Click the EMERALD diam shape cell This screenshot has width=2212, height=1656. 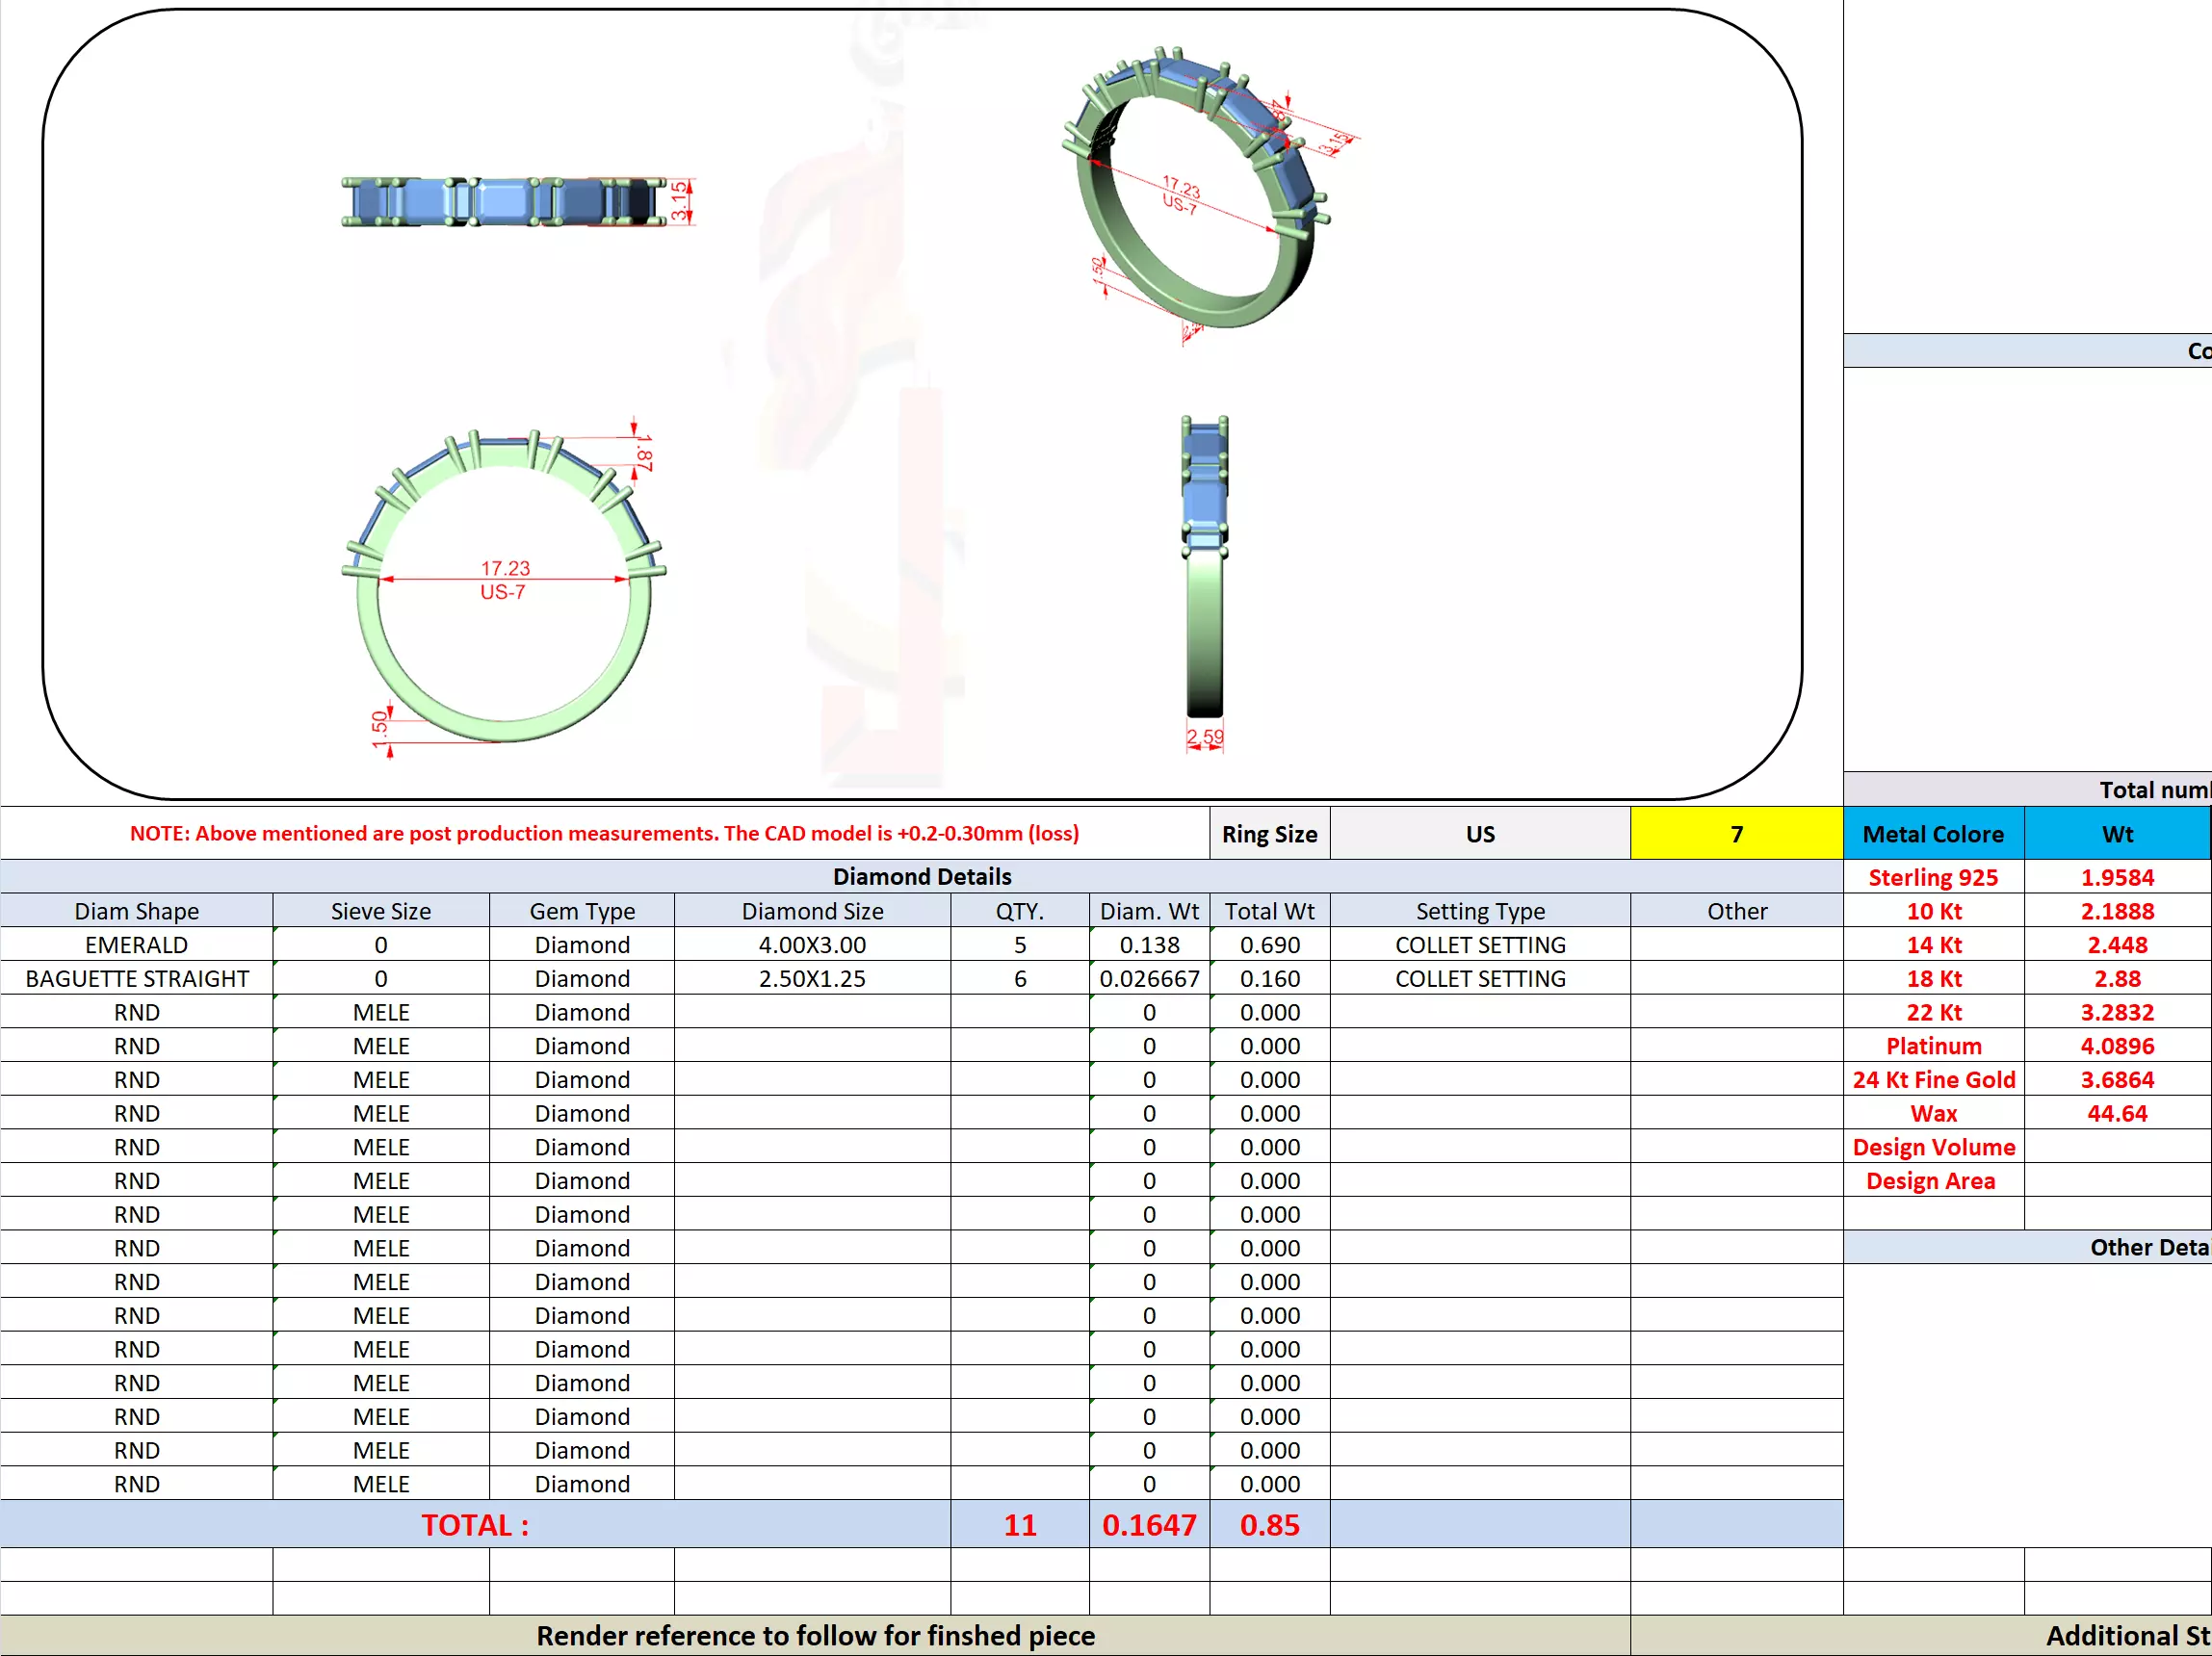coord(136,945)
